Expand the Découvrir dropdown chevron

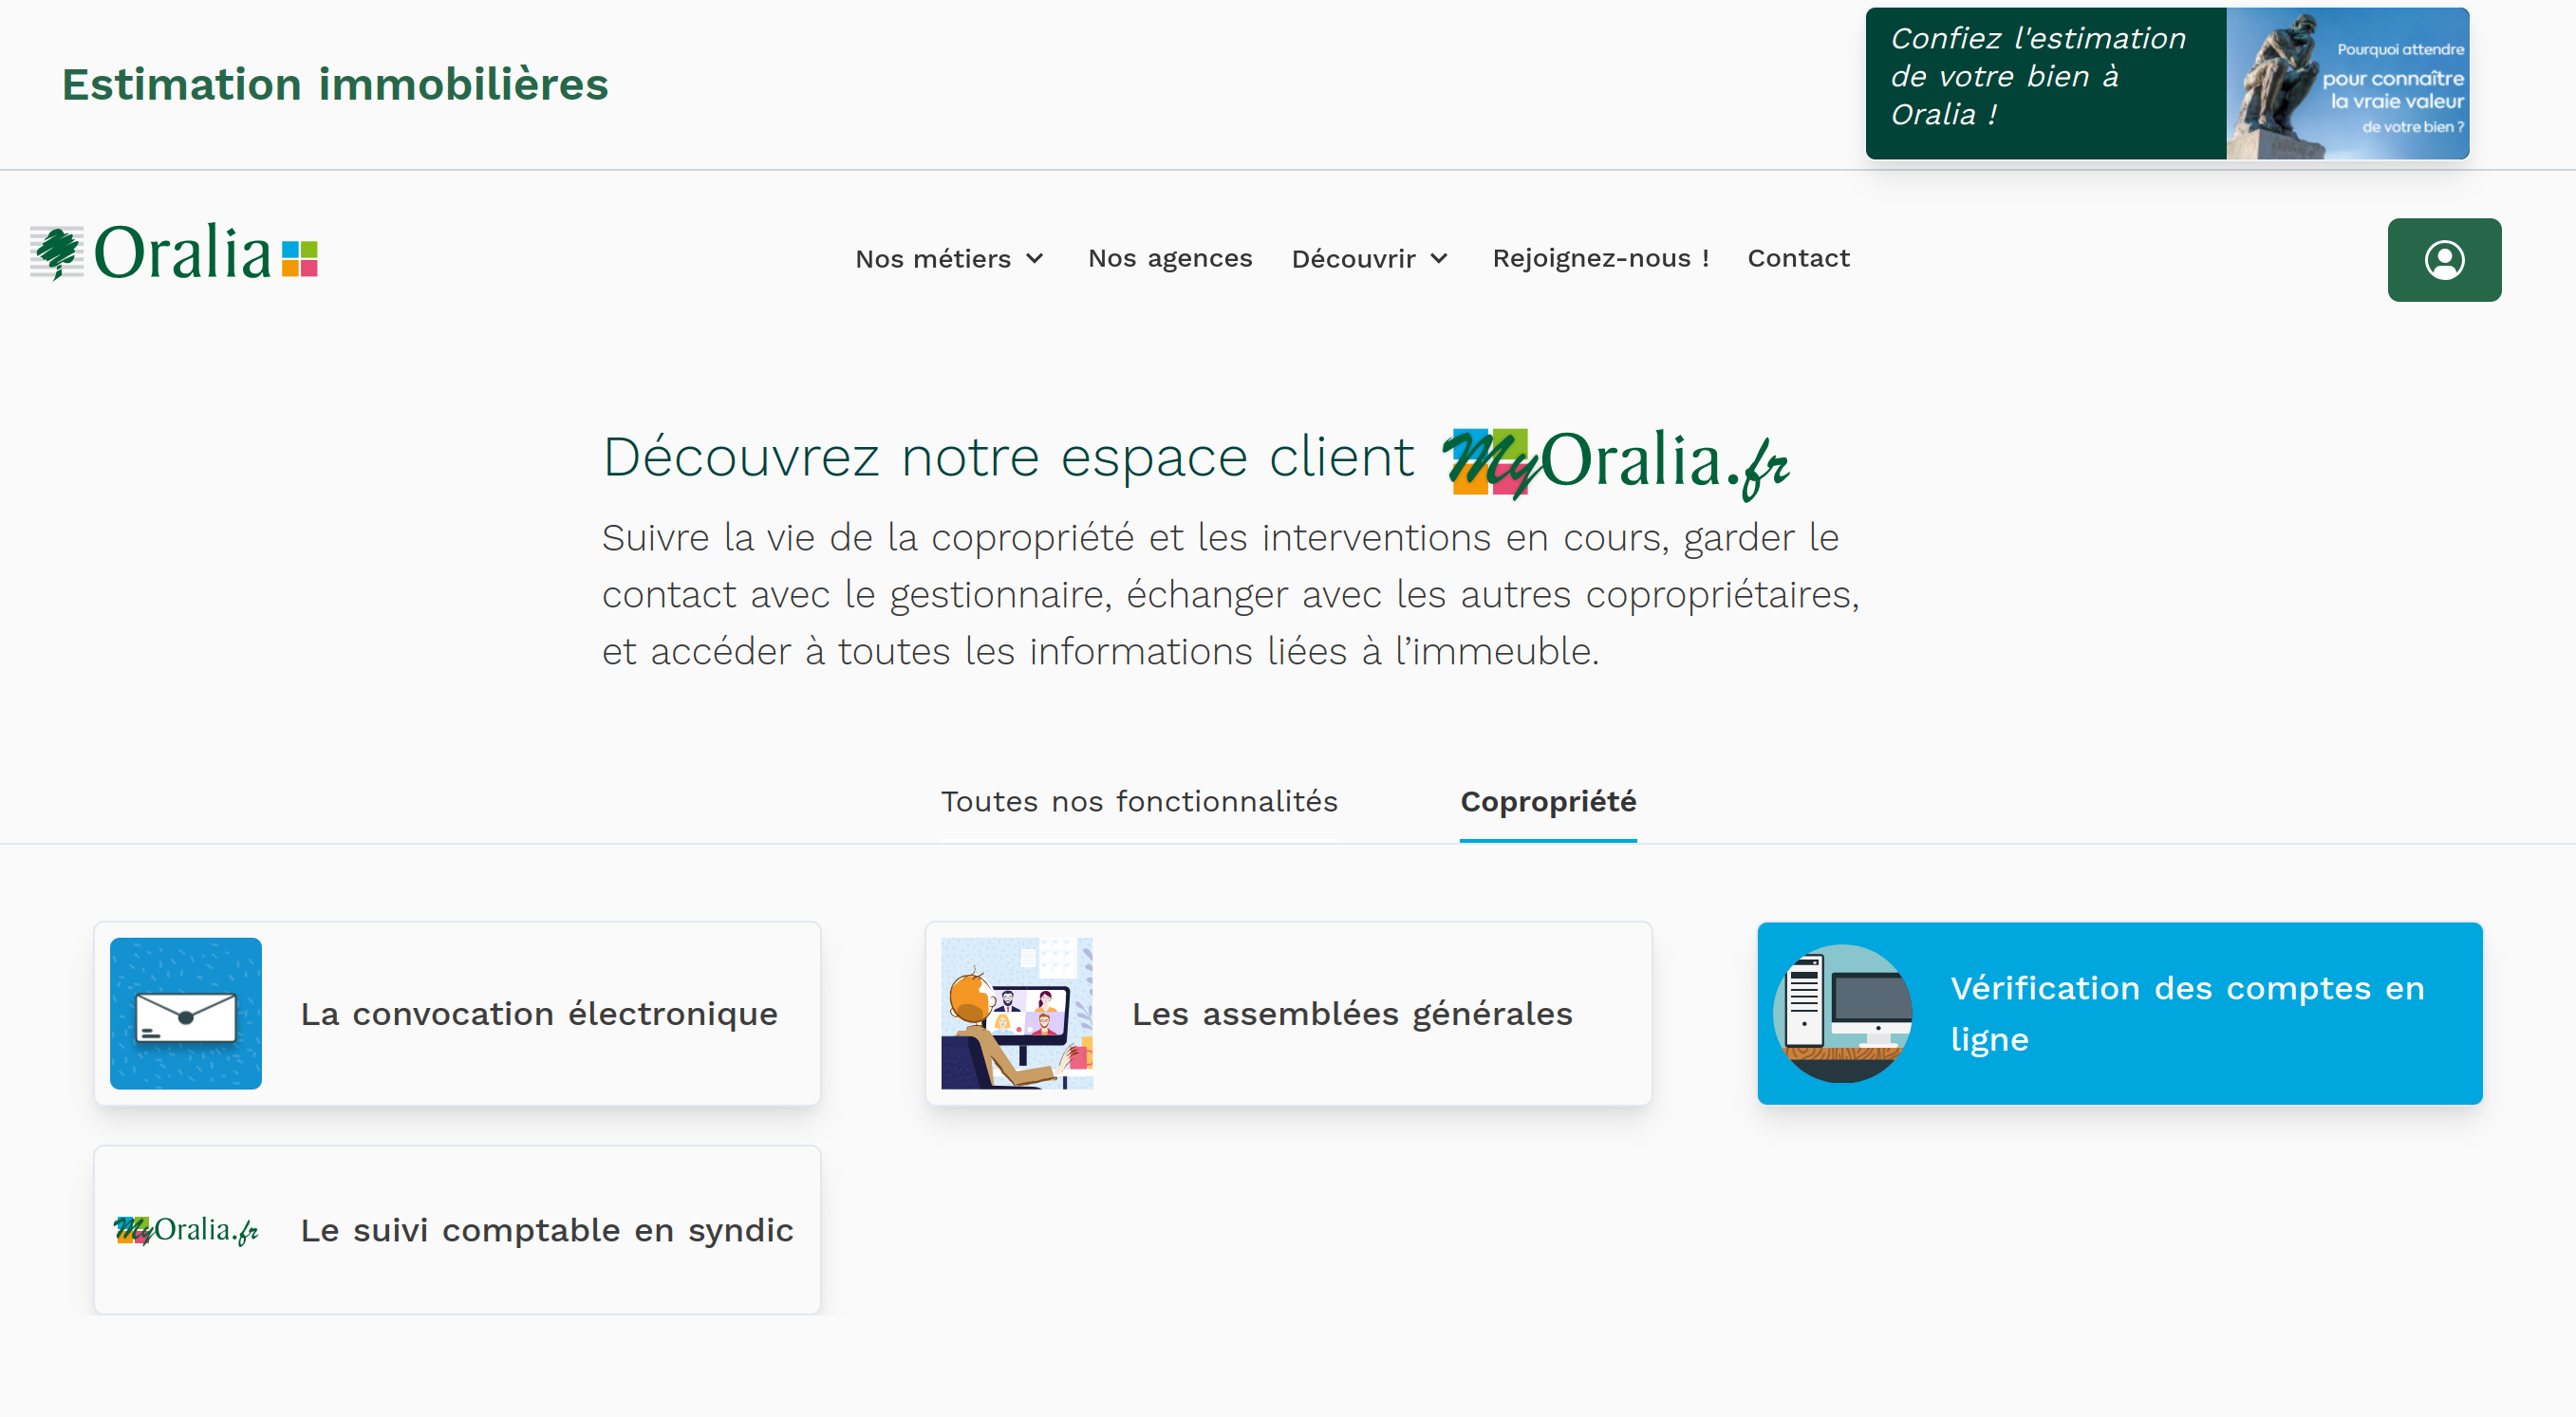click(x=1439, y=258)
